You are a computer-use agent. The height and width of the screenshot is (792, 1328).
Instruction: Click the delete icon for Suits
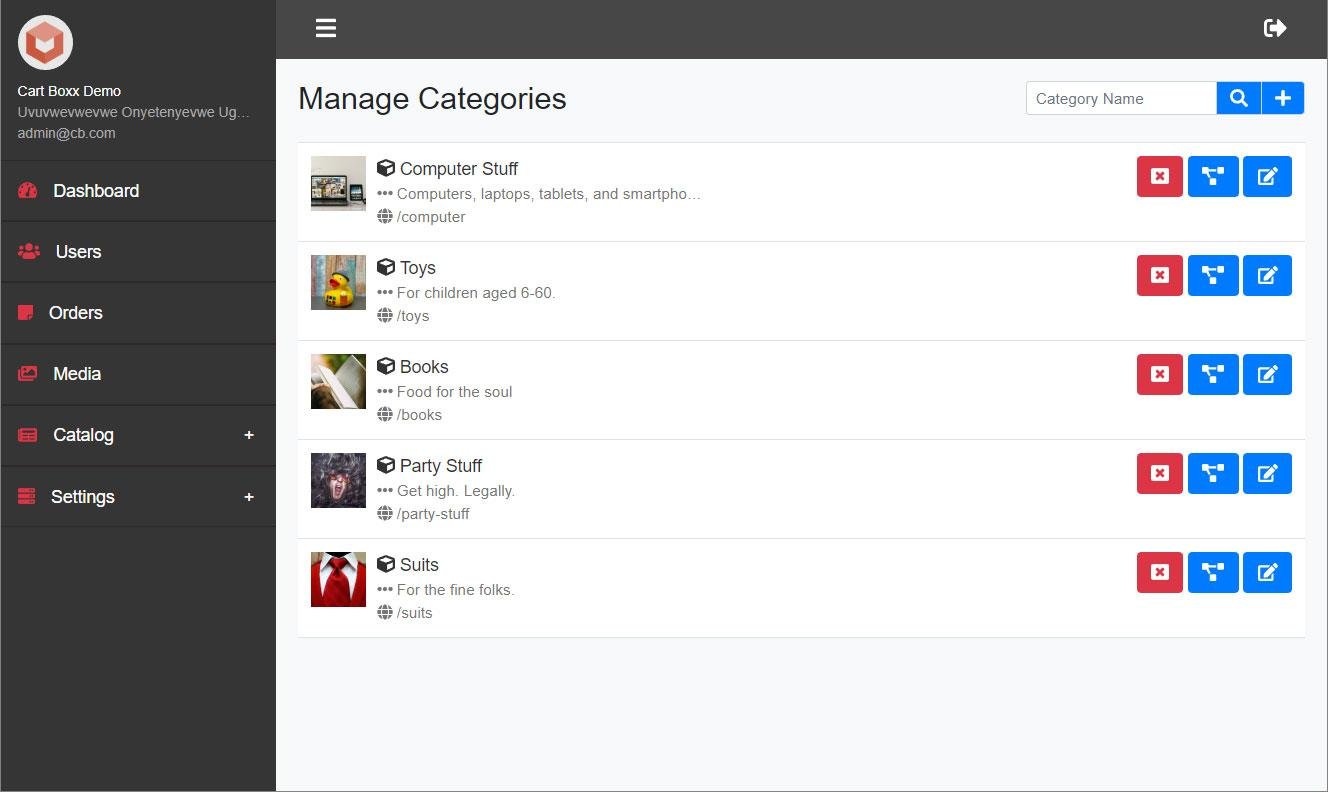coord(1159,572)
